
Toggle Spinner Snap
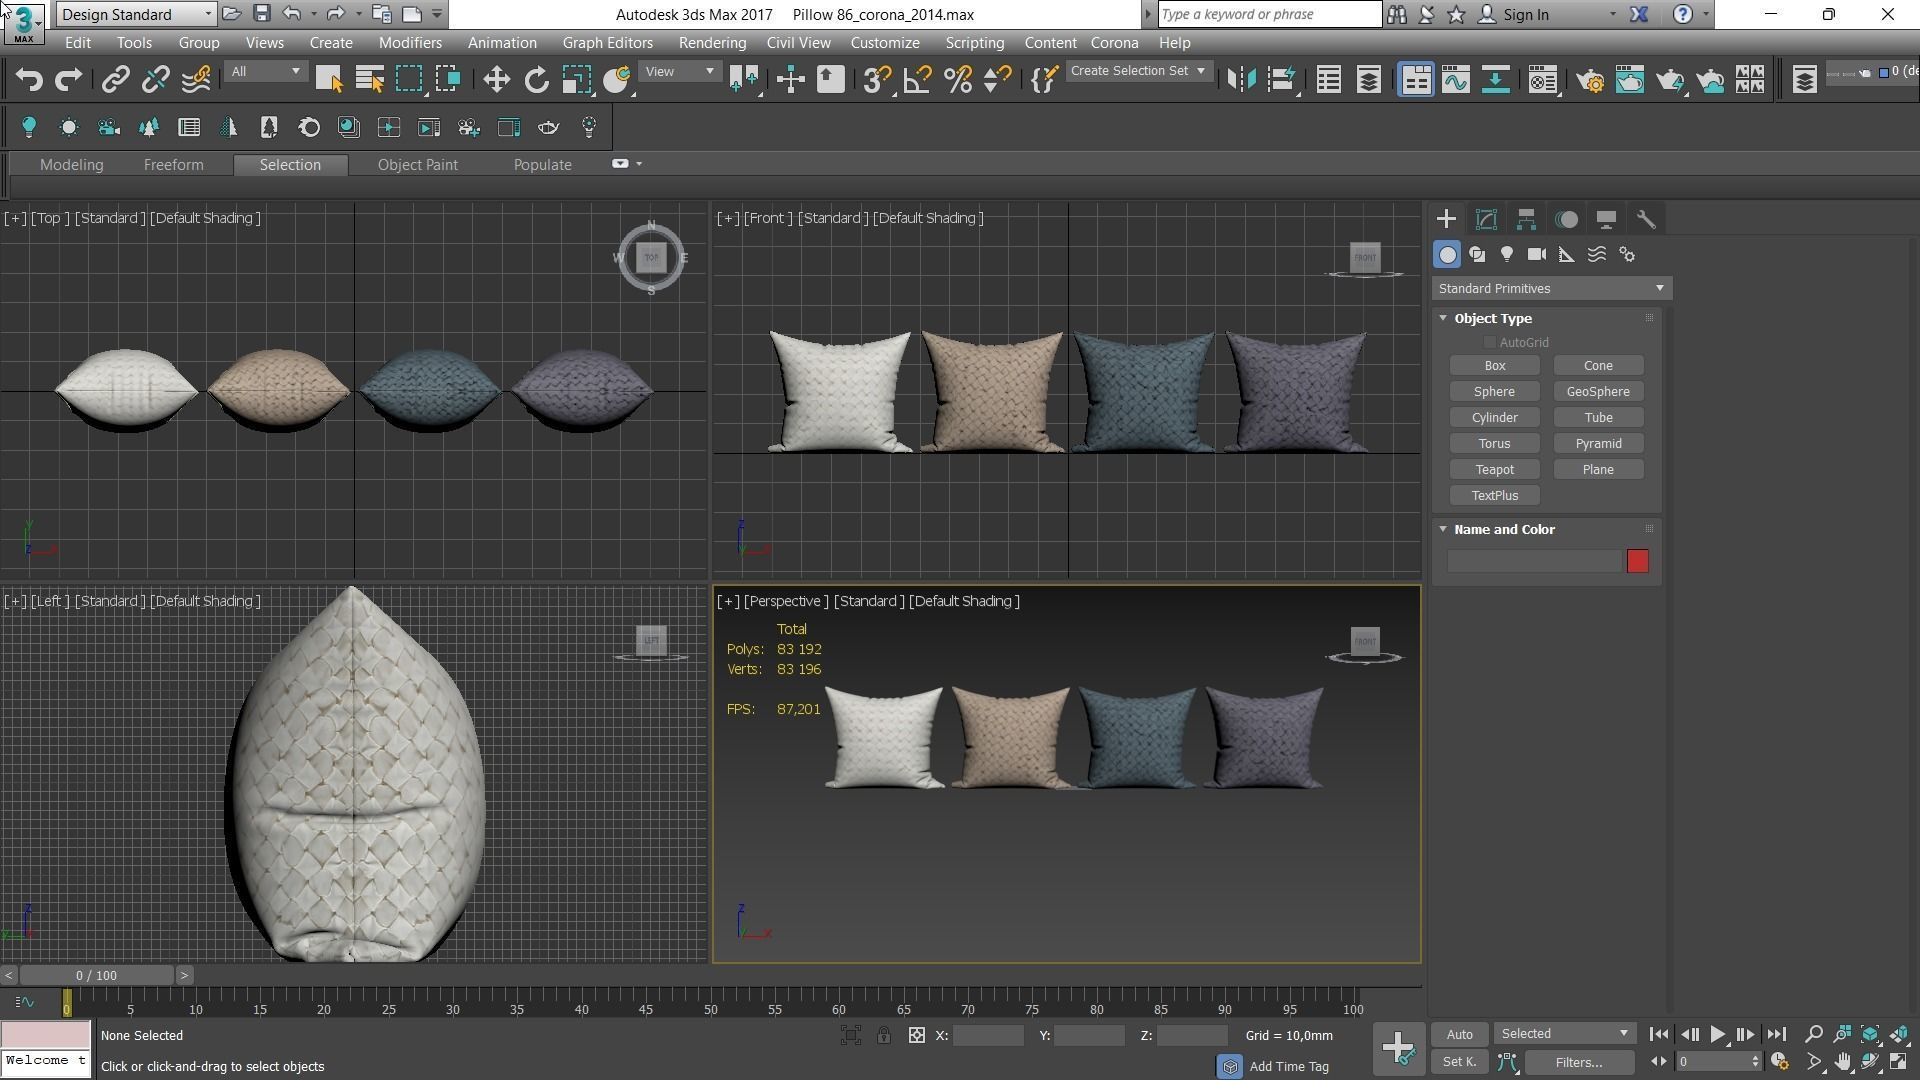point(997,79)
